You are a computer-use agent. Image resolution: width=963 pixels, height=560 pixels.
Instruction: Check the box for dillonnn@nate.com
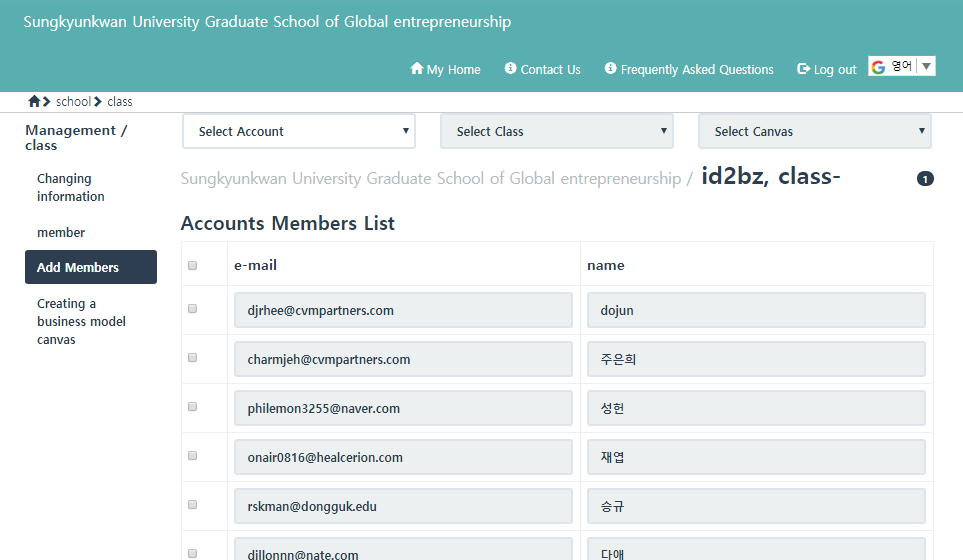192,553
